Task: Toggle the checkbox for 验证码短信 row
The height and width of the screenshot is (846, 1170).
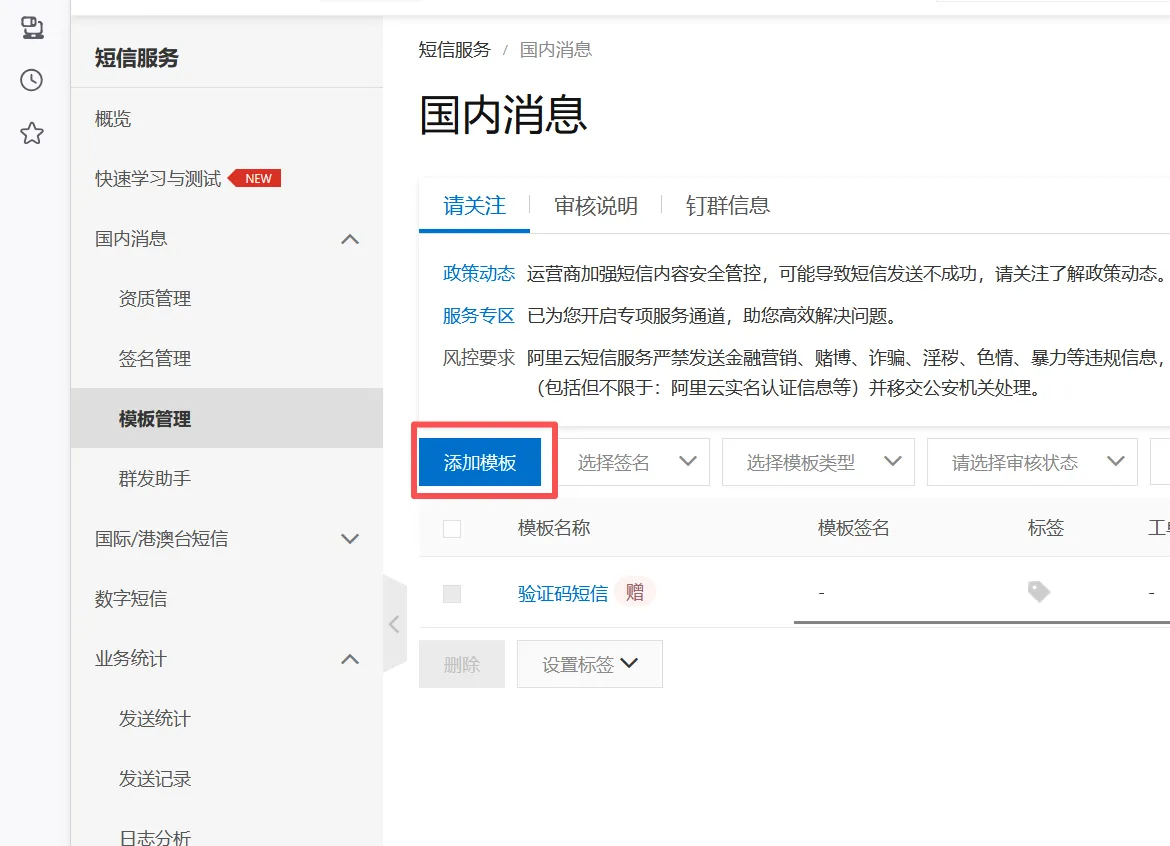Action: click(451, 594)
